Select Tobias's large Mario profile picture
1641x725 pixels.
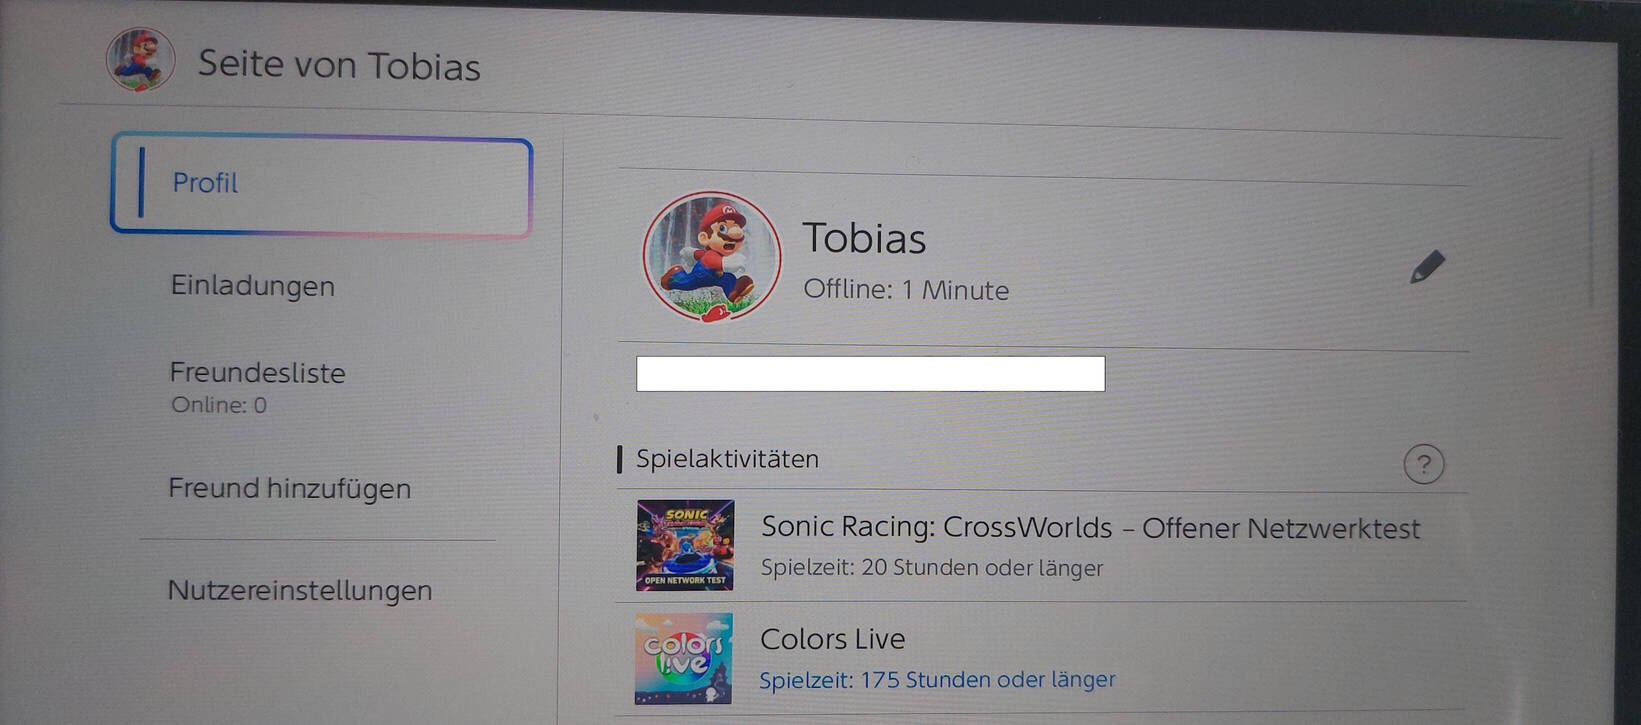click(x=712, y=257)
